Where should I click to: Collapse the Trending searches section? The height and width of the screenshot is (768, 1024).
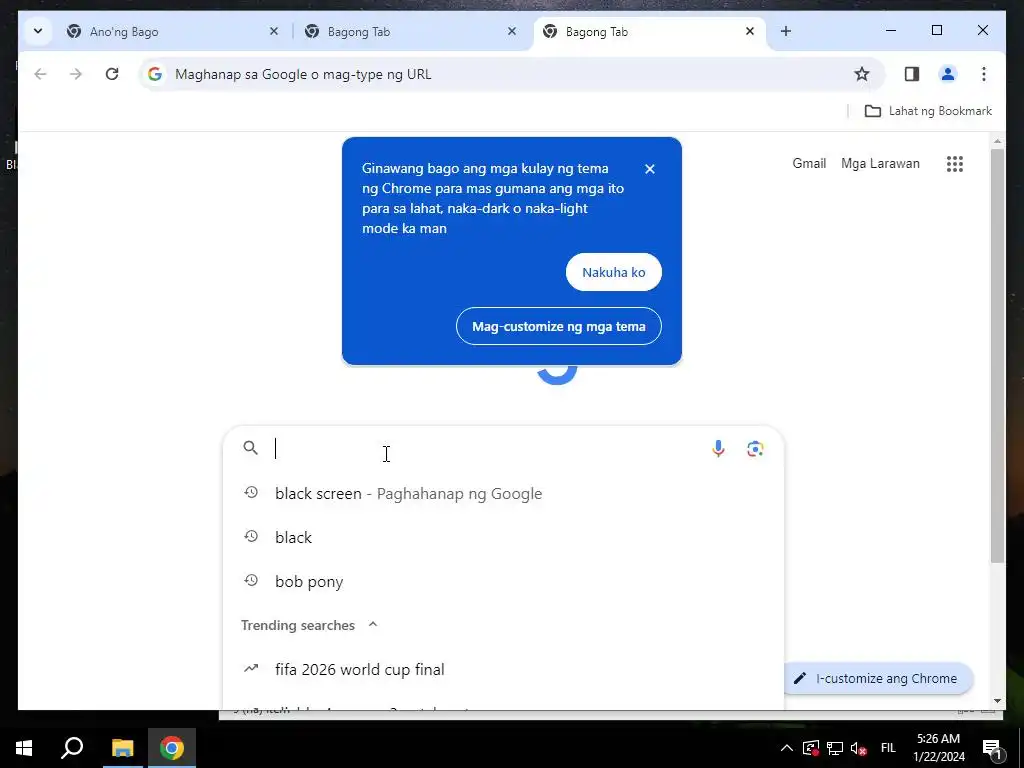pyautogui.click(x=373, y=624)
